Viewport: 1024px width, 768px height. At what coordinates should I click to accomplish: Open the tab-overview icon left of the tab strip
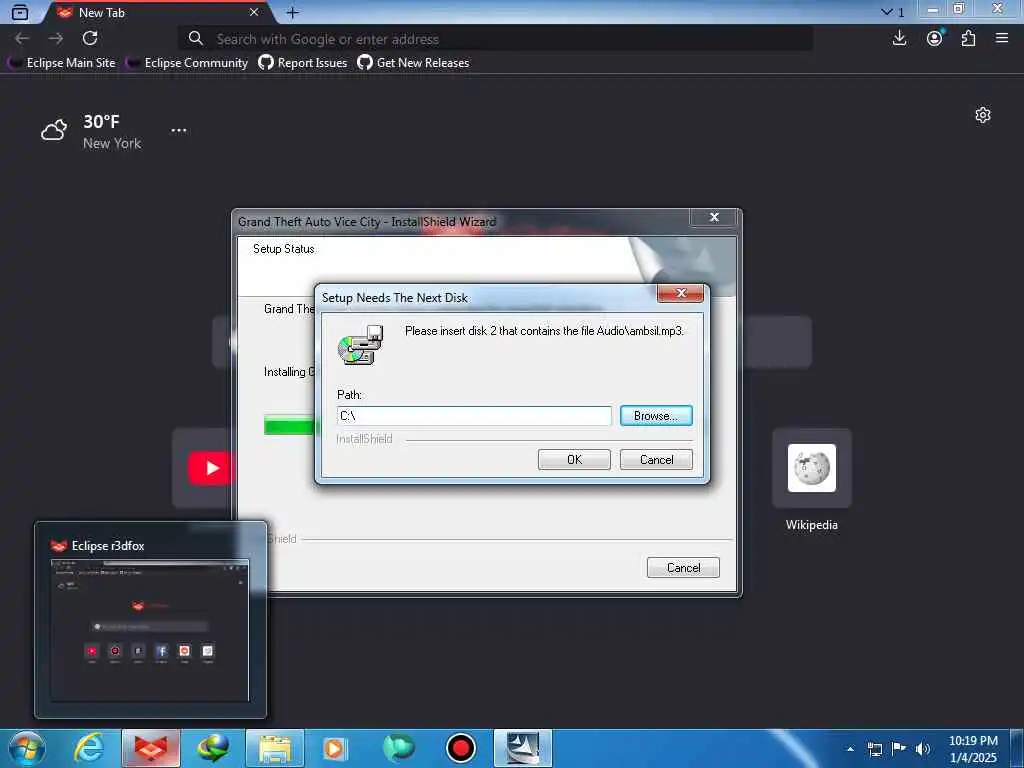pos(20,12)
